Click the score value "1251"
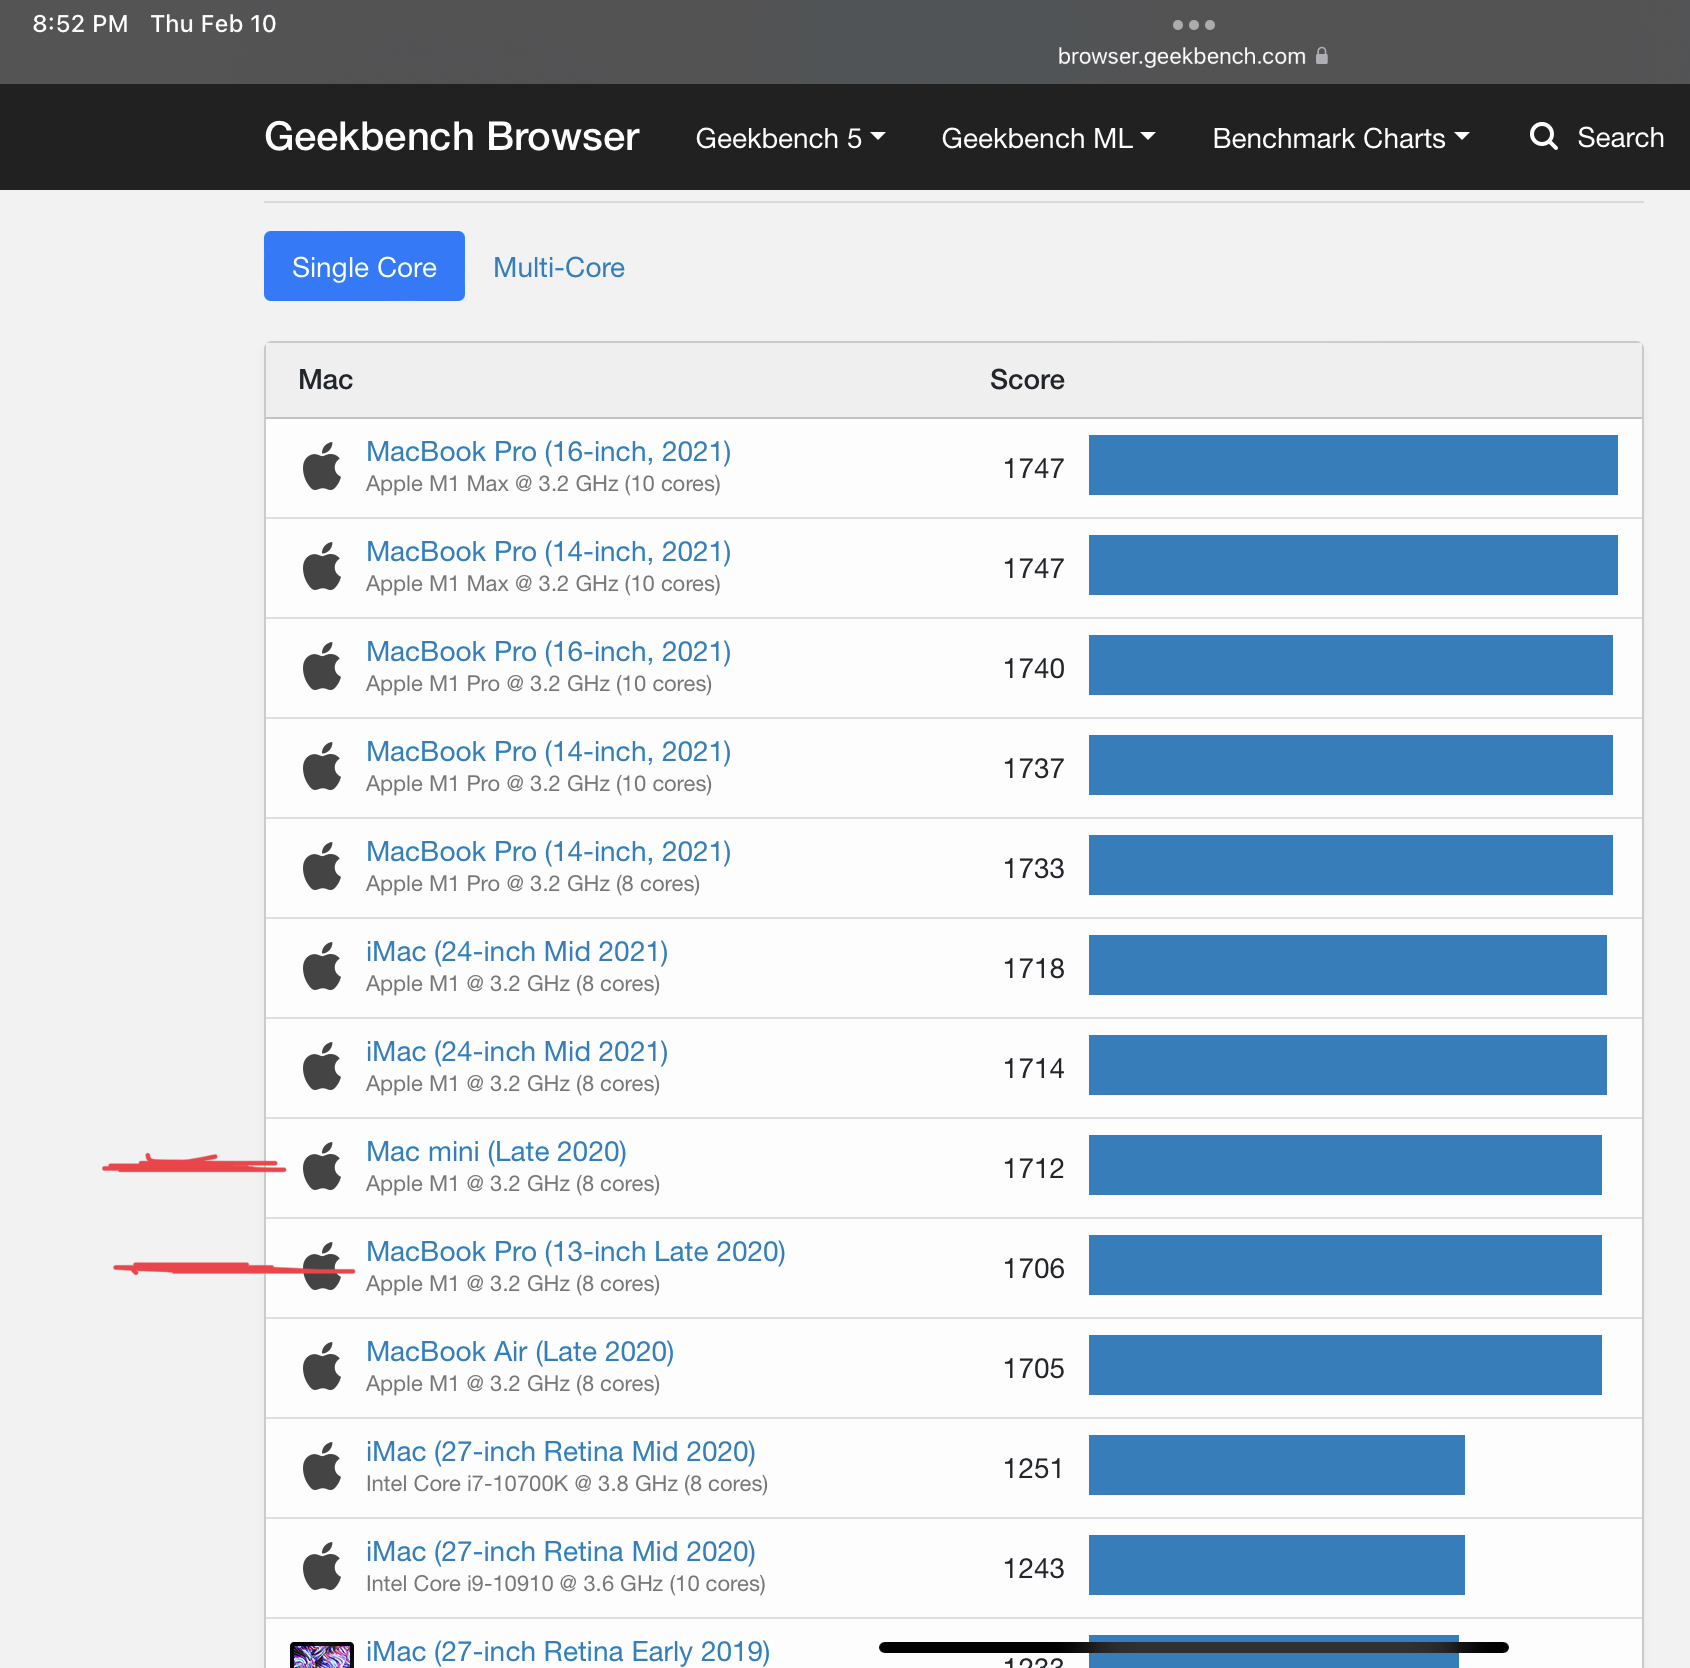The image size is (1690, 1668). click(1034, 1468)
